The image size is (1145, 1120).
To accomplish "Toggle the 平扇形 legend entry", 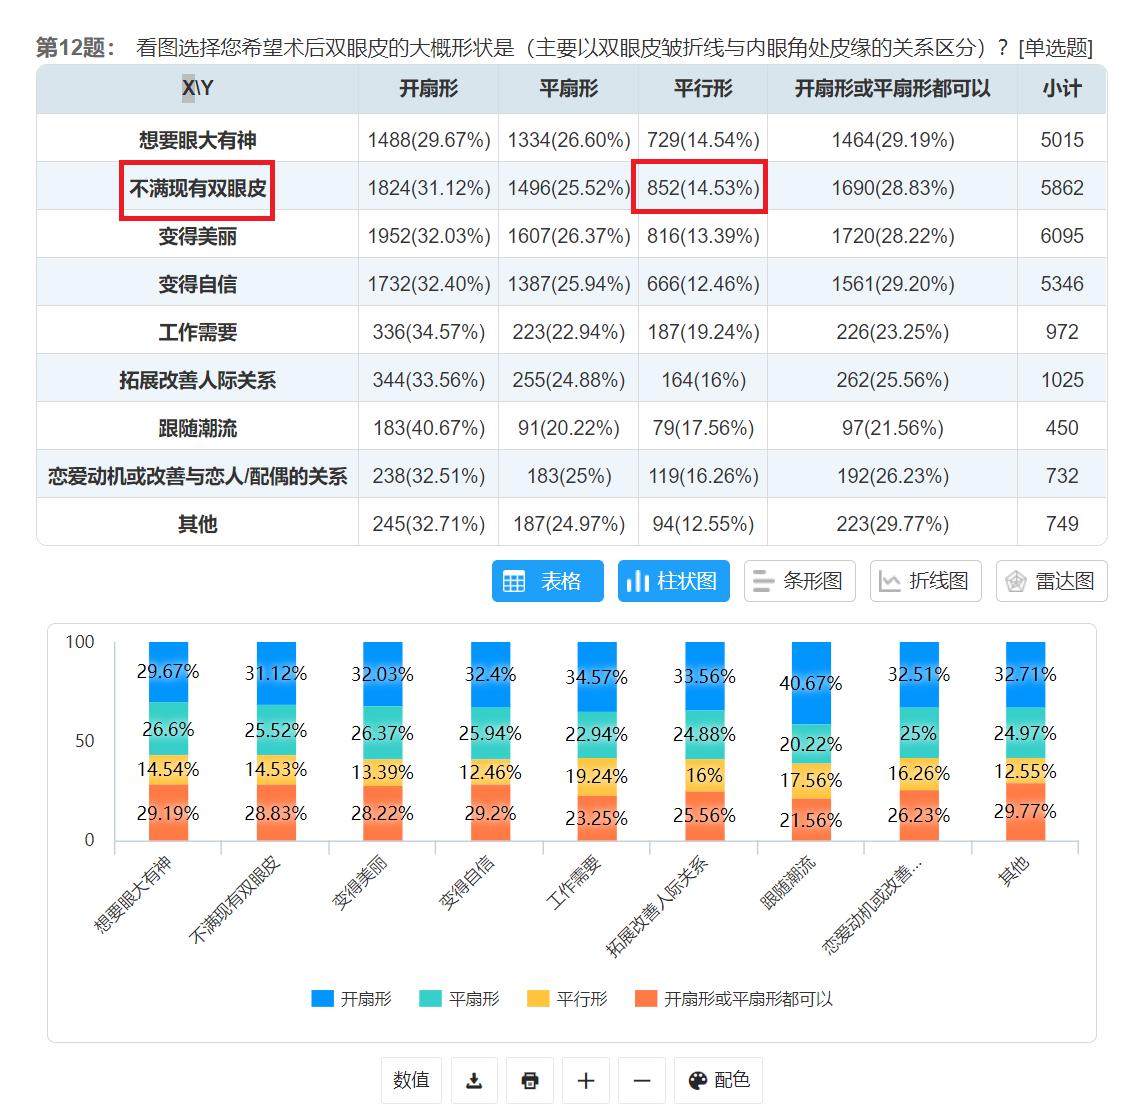I will tap(460, 998).
